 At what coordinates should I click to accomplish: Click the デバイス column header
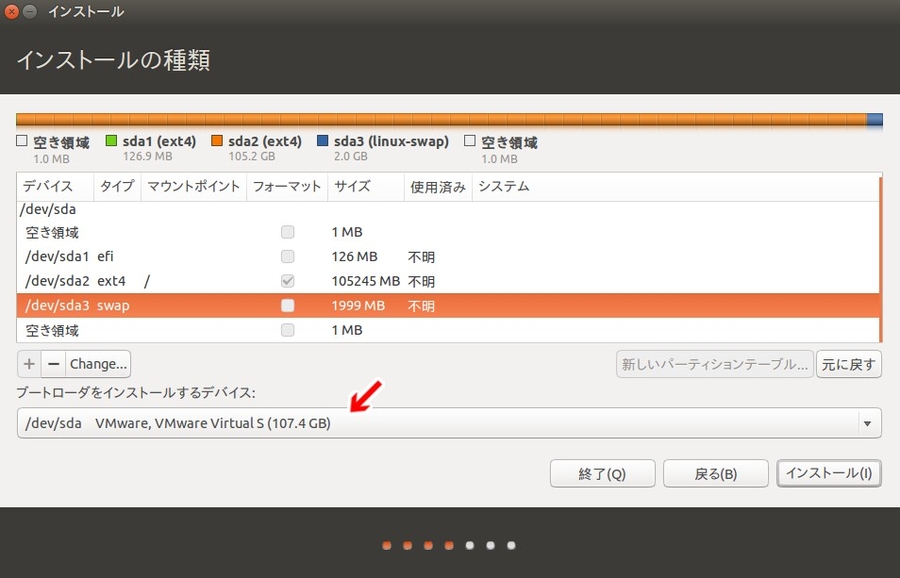(x=48, y=186)
